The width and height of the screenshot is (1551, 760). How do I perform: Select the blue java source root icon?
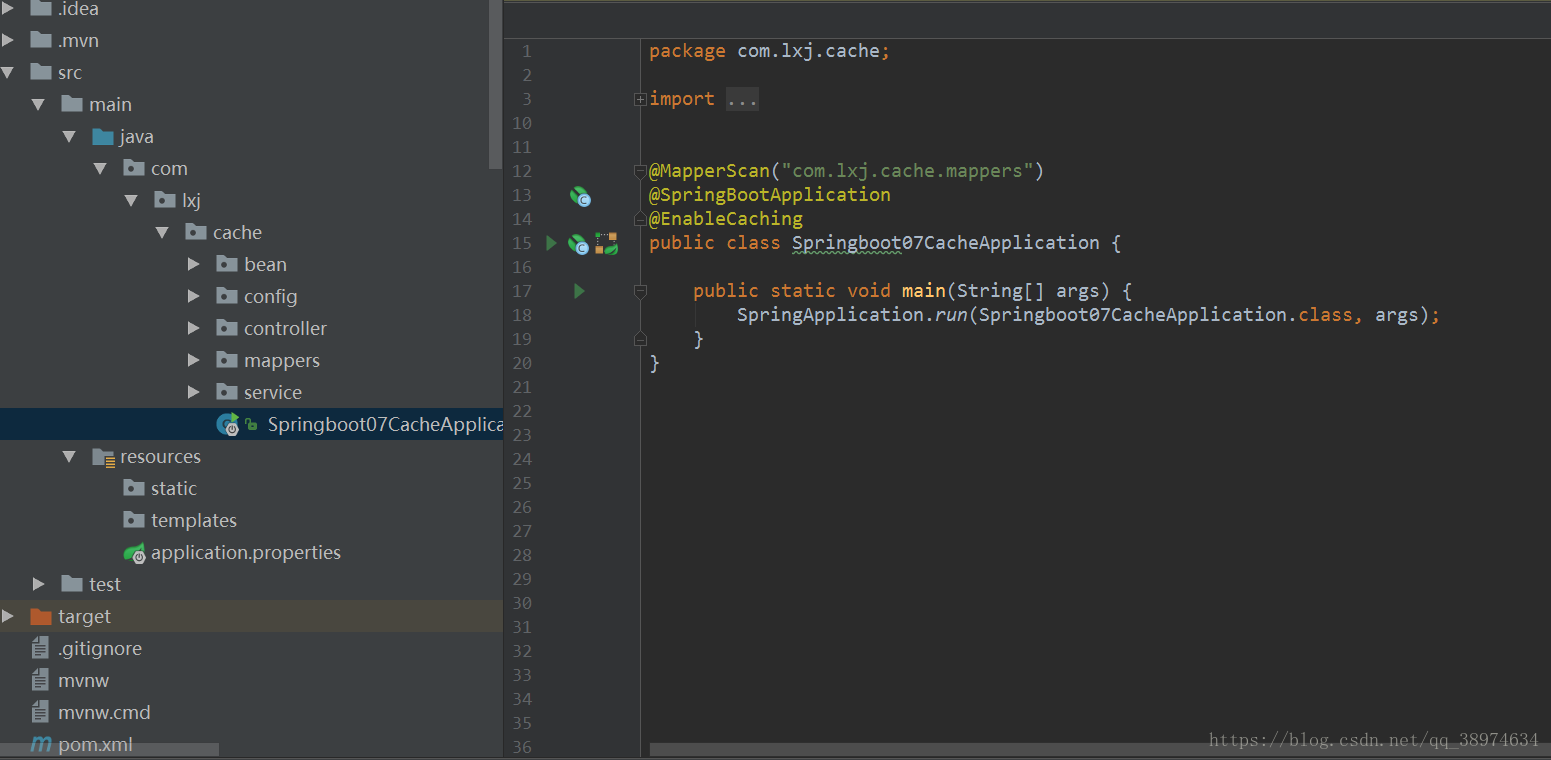[x=103, y=136]
